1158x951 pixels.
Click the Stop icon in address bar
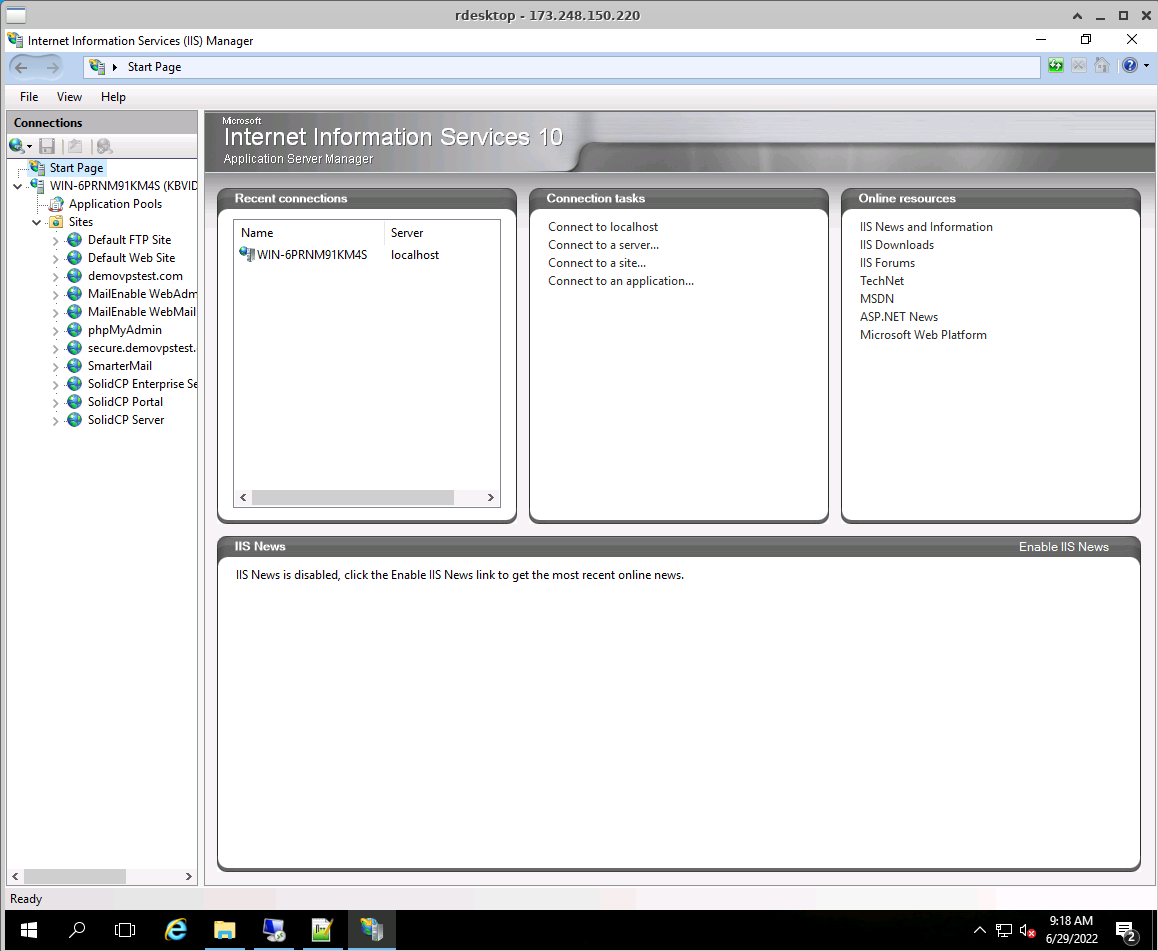(x=1078, y=66)
